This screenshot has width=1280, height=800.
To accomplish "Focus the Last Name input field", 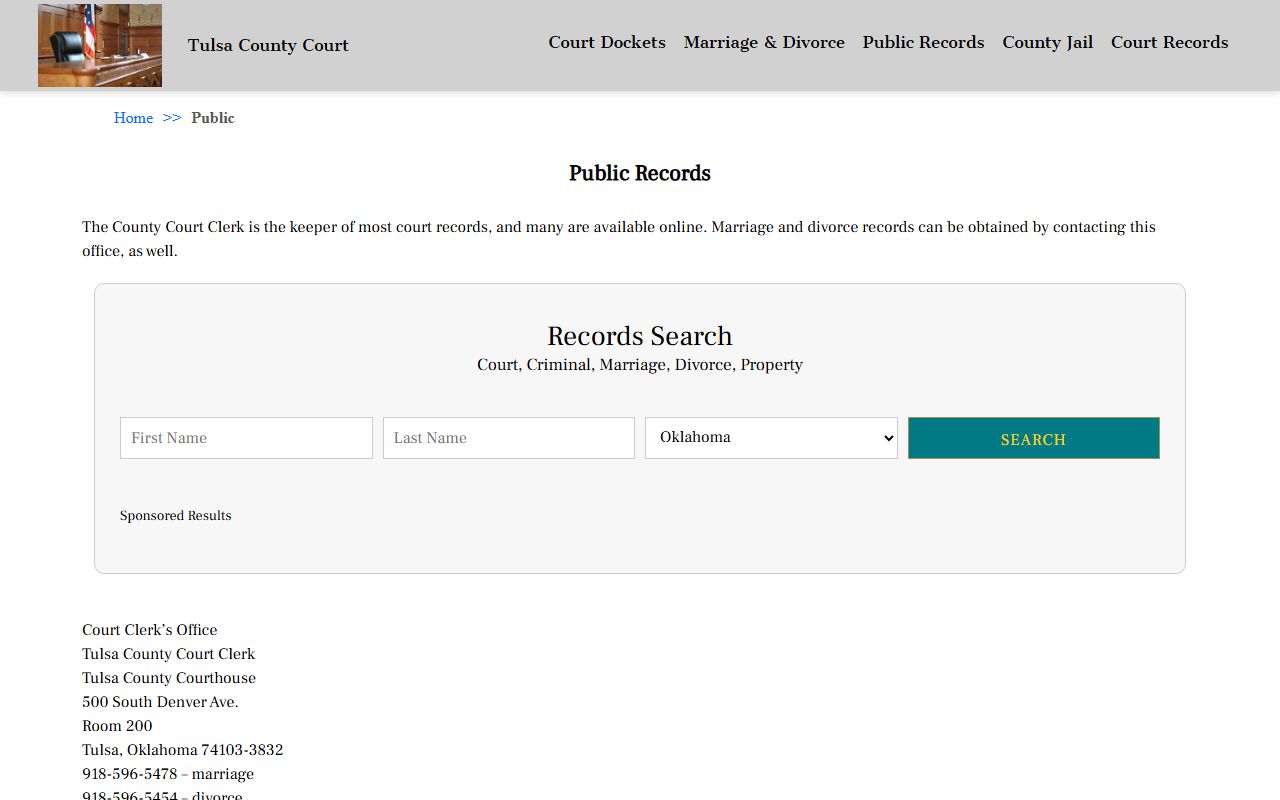I will pos(508,438).
